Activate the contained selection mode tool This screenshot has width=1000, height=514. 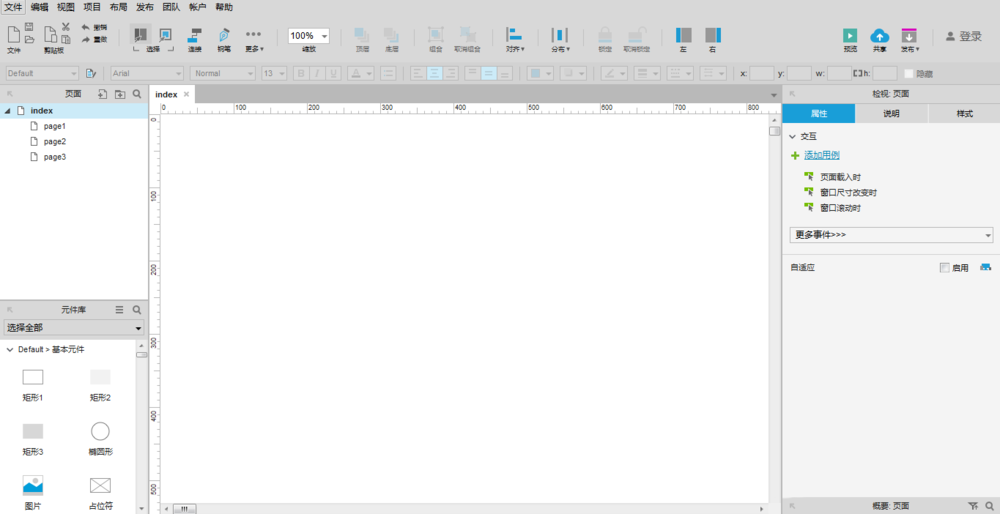(166, 34)
